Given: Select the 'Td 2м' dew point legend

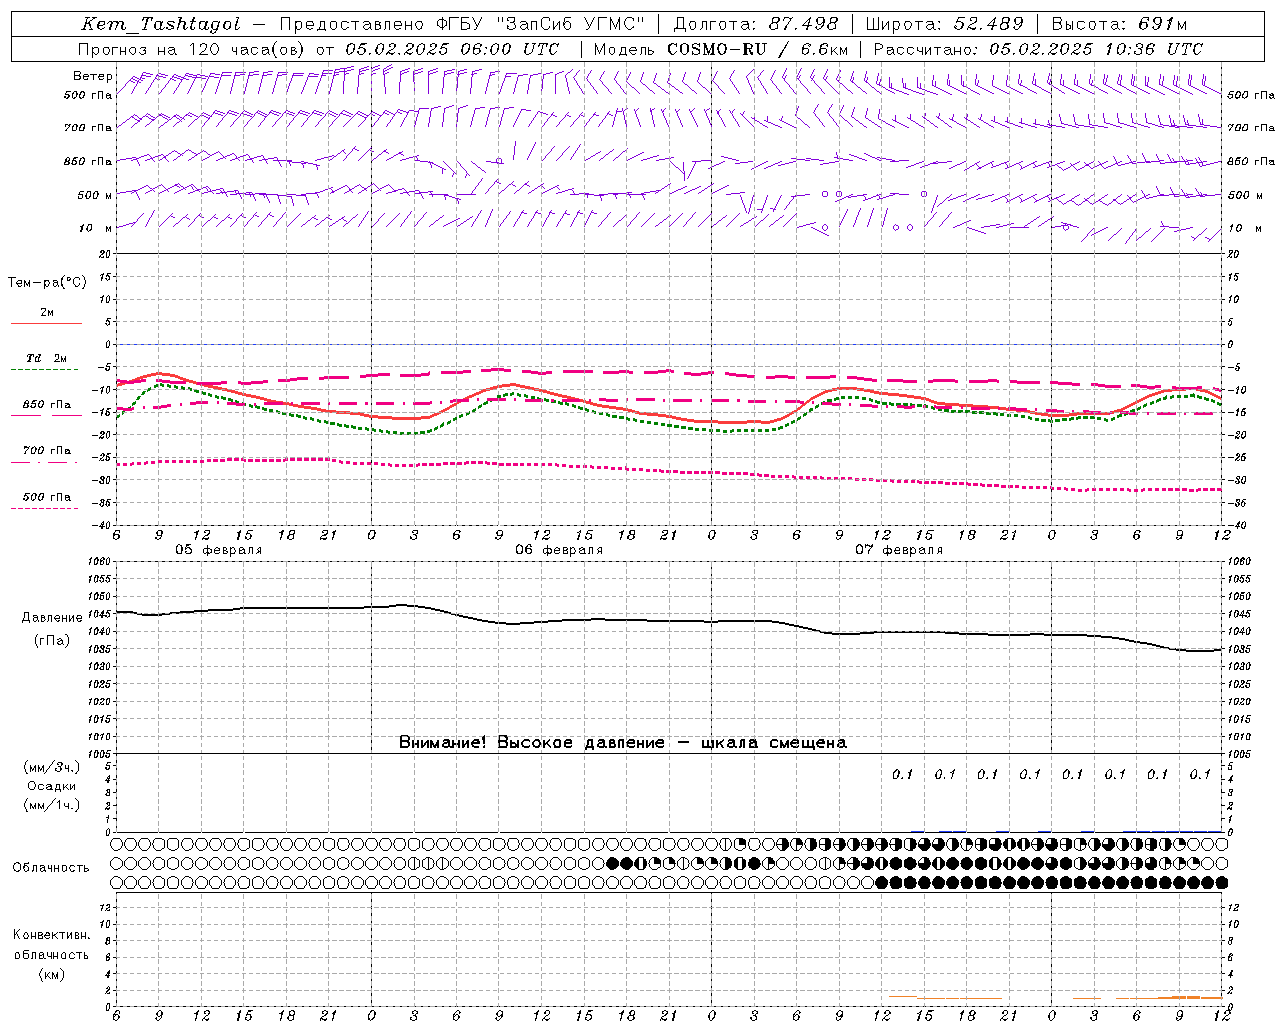Looking at the screenshot, I should point(46,362).
